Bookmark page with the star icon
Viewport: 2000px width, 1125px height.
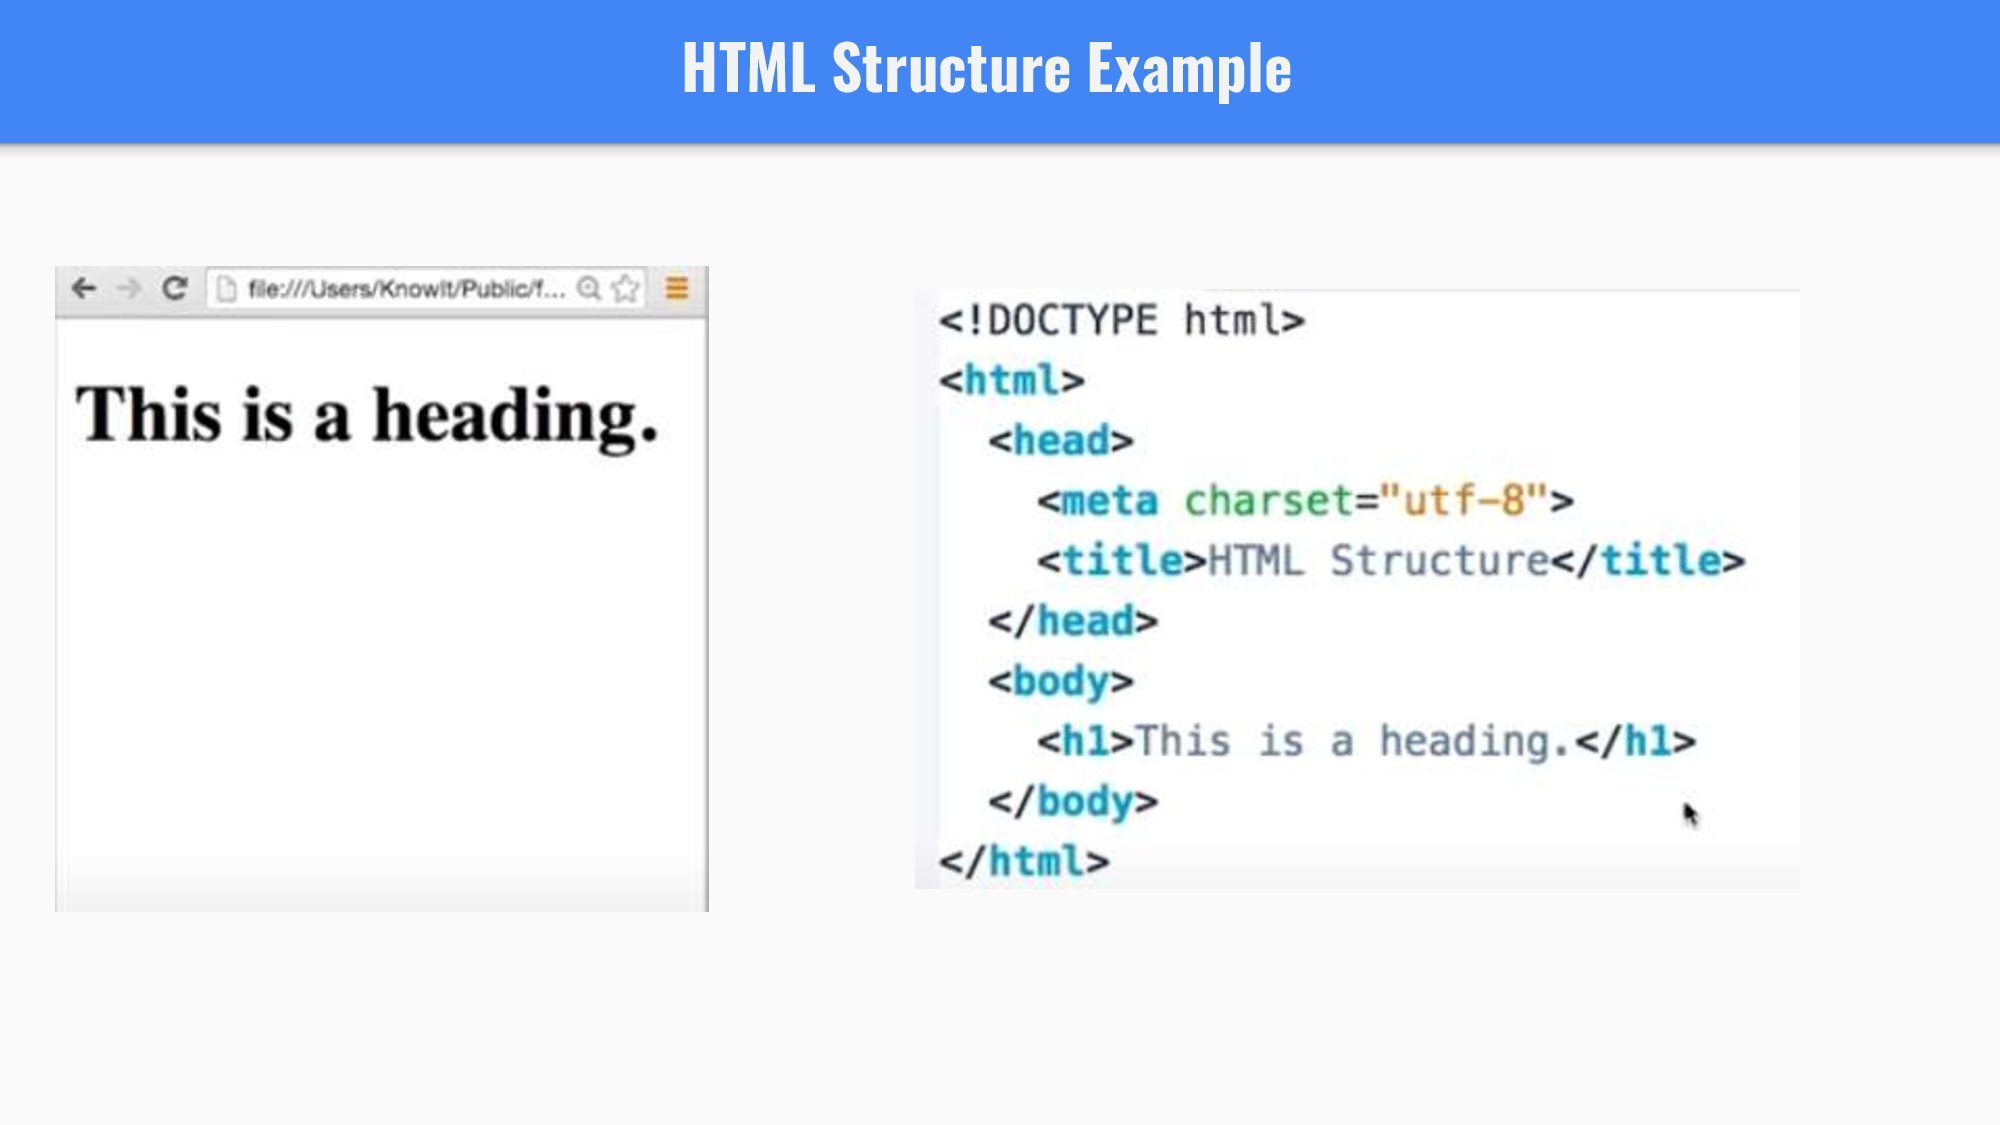[626, 289]
